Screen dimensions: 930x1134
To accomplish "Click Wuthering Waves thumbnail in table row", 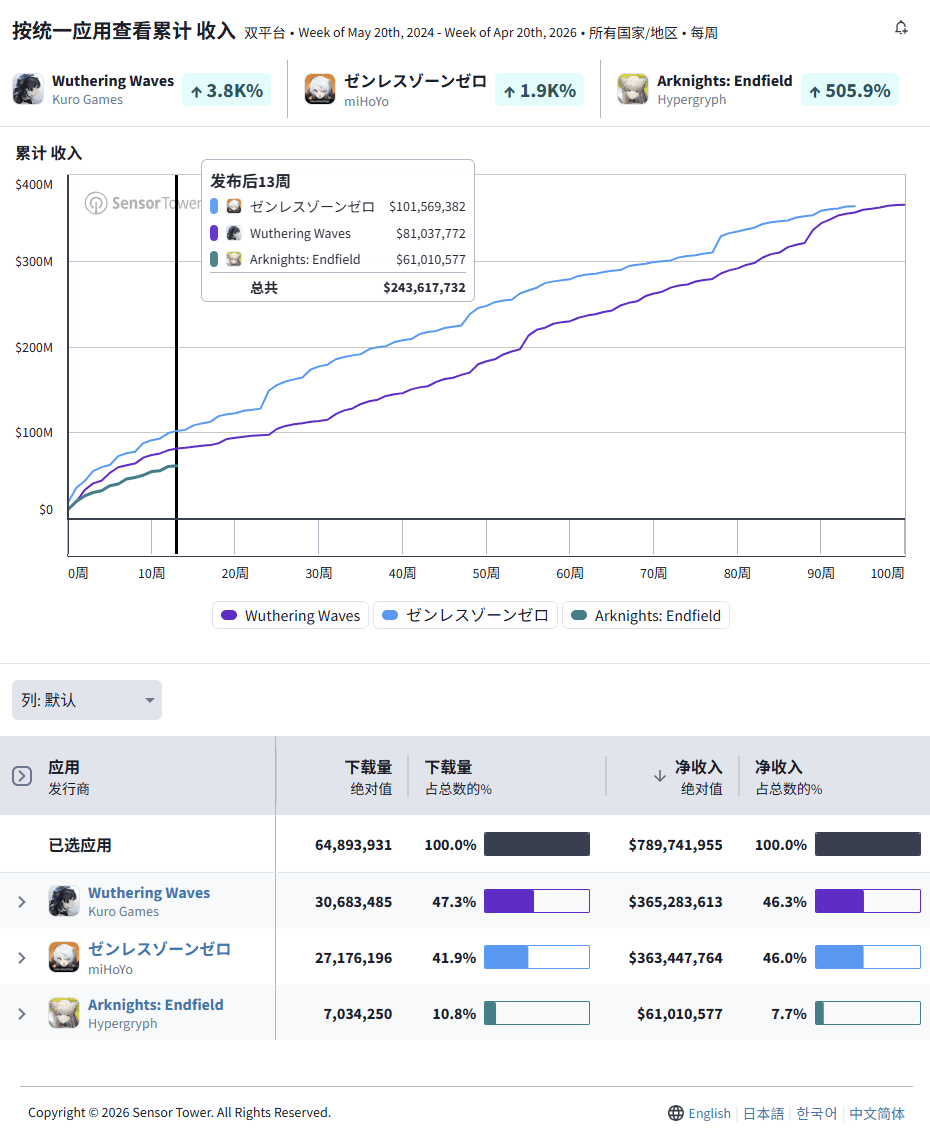I will [64, 901].
